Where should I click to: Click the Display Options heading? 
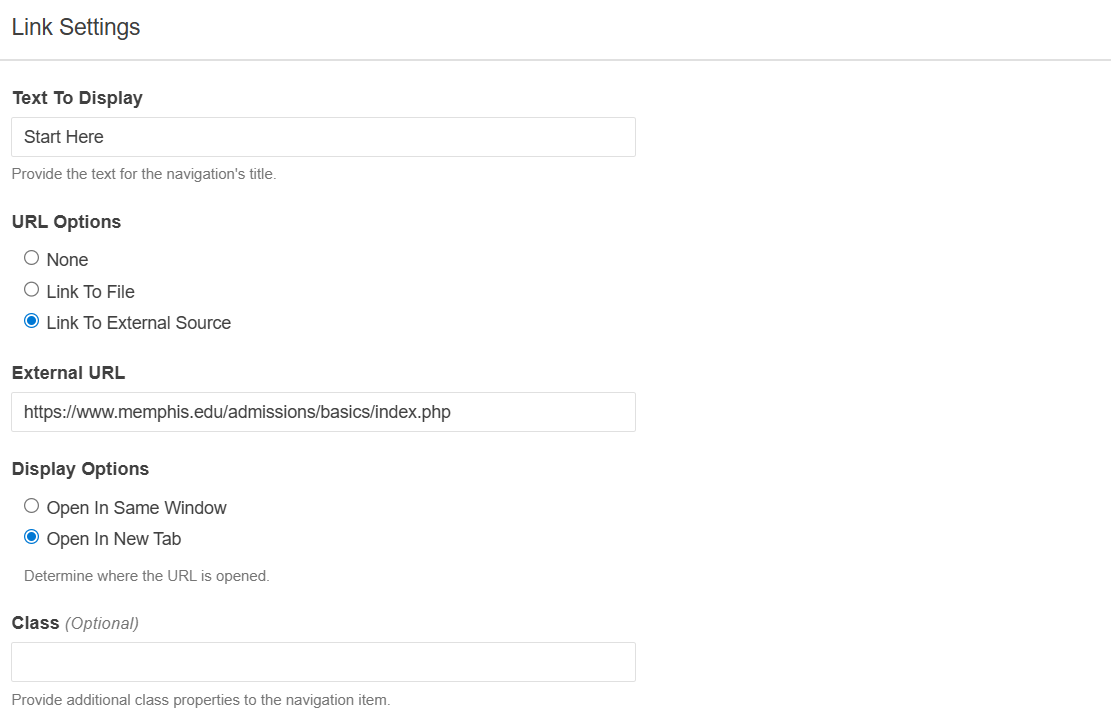80,468
